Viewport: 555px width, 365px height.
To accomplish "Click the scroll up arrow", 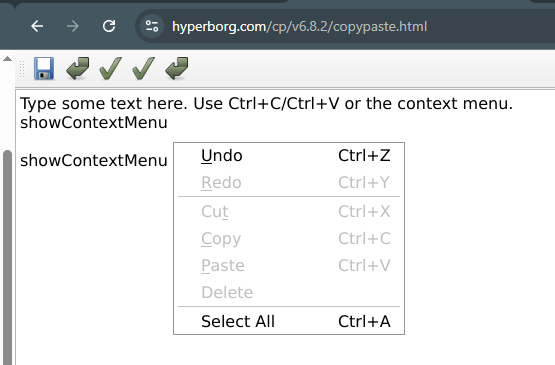I will 7,59.
